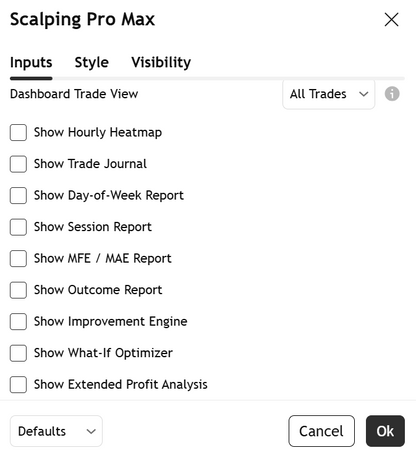The width and height of the screenshot is (416, 453).
Task: Tick Show Extended Profit Analysis checkbox
Action: [x=18, y=385]
